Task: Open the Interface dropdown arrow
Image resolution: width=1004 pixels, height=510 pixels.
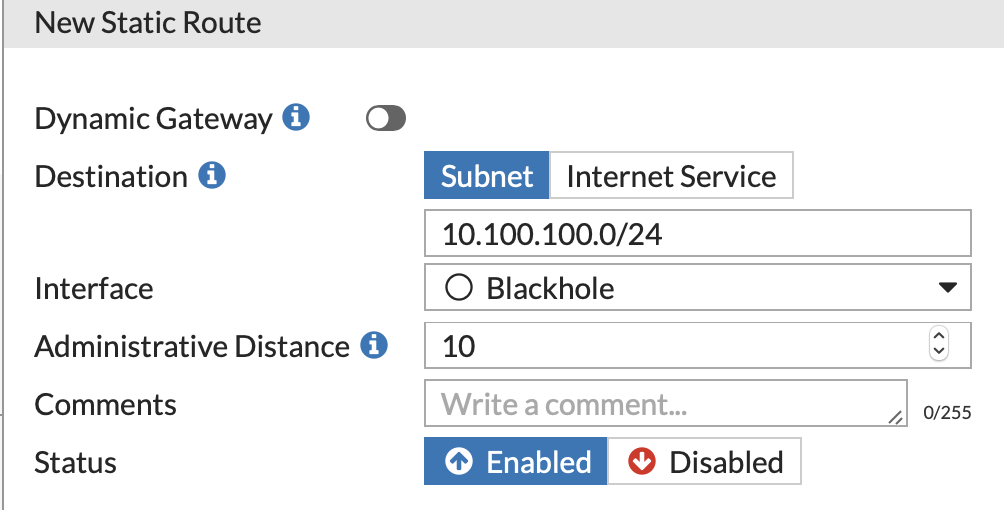Action: click(x=948, y=288)
